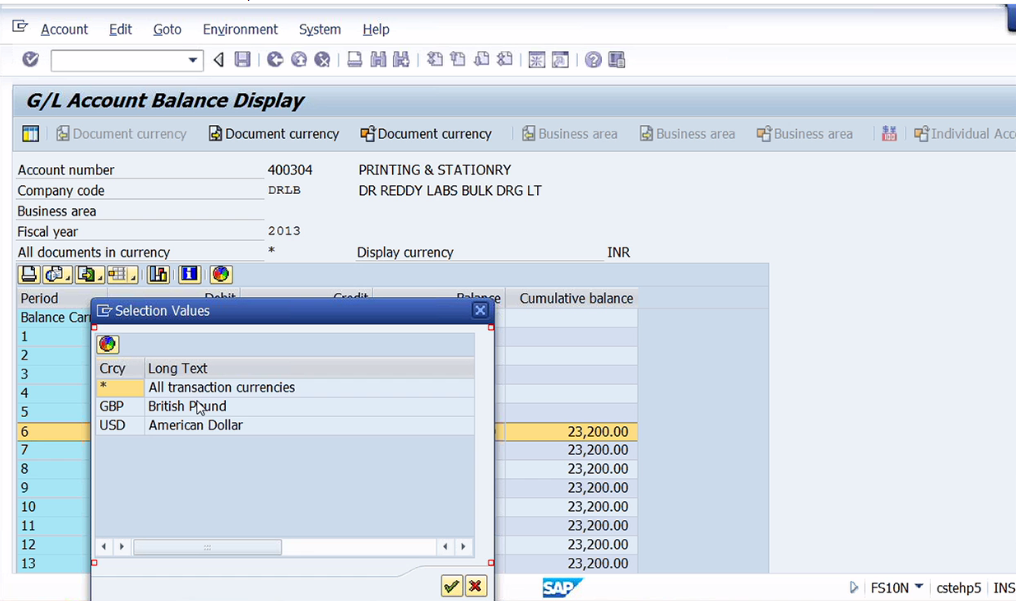This screenshot has height=601, width=1016.
Task: Open the Help question mark icon
Action: (x=593, y=60)
